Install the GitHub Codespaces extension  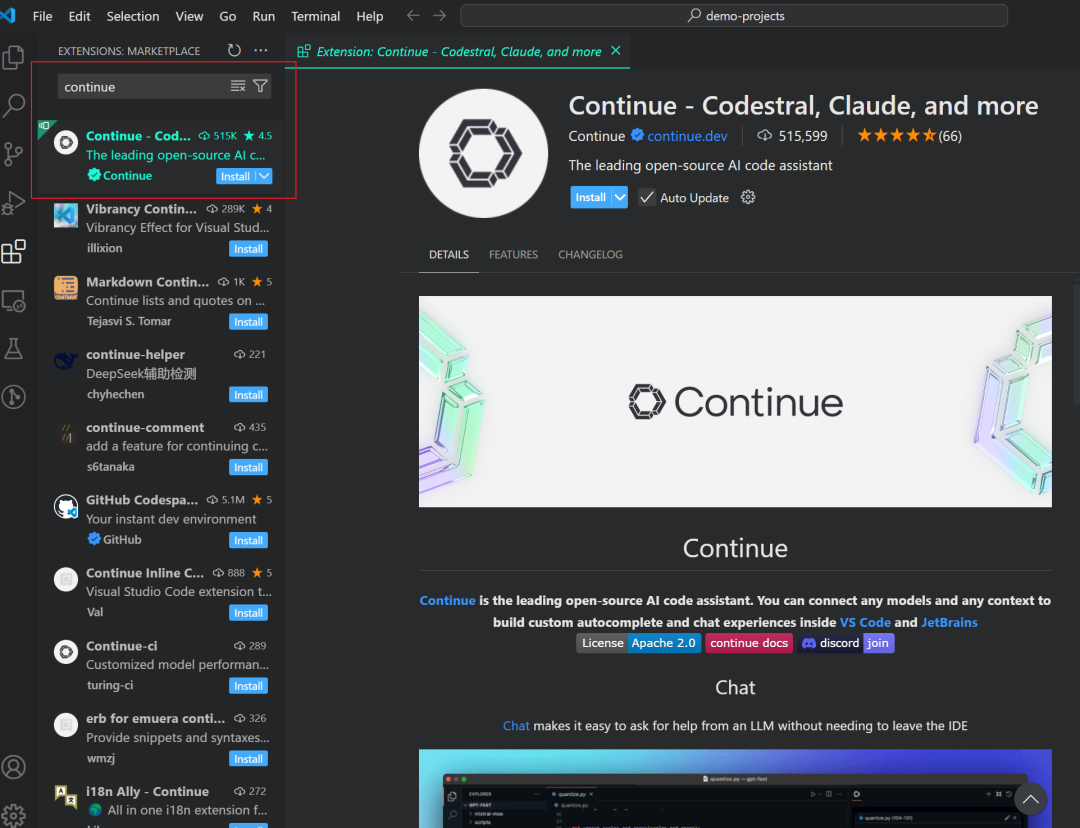click(x=248, y=540)
